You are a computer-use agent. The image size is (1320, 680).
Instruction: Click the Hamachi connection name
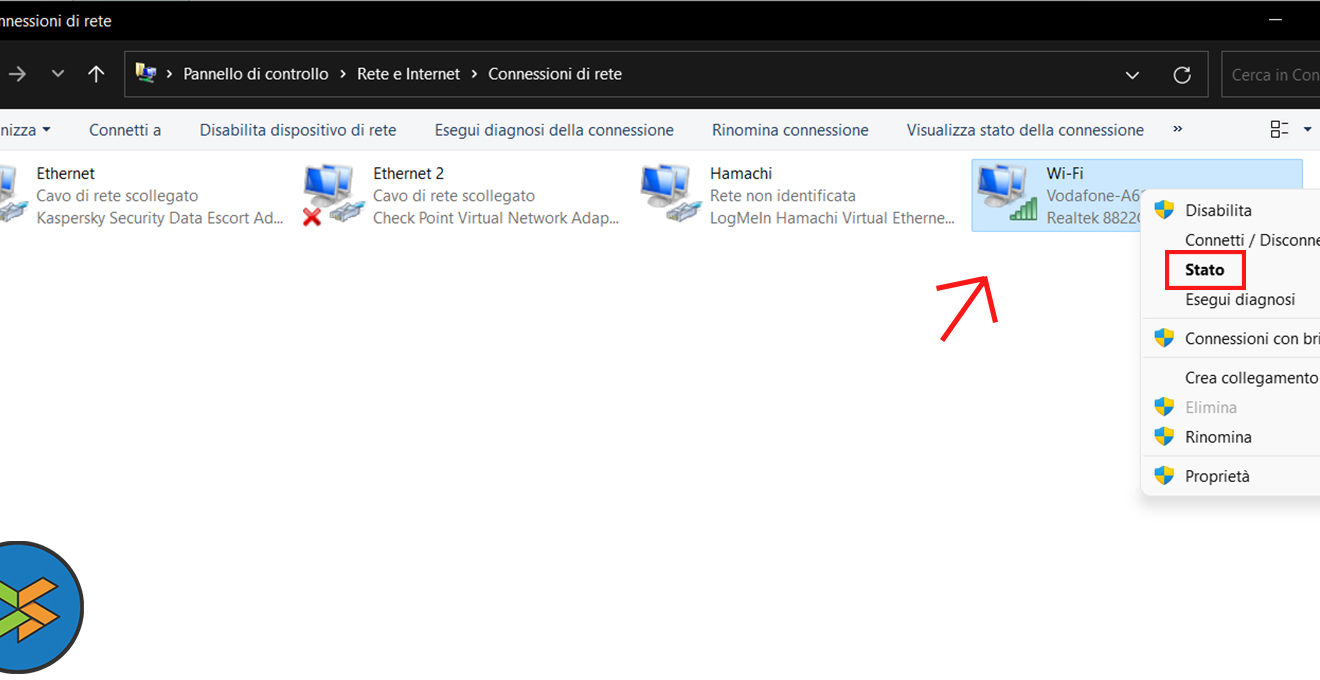[x=741, y=173]
